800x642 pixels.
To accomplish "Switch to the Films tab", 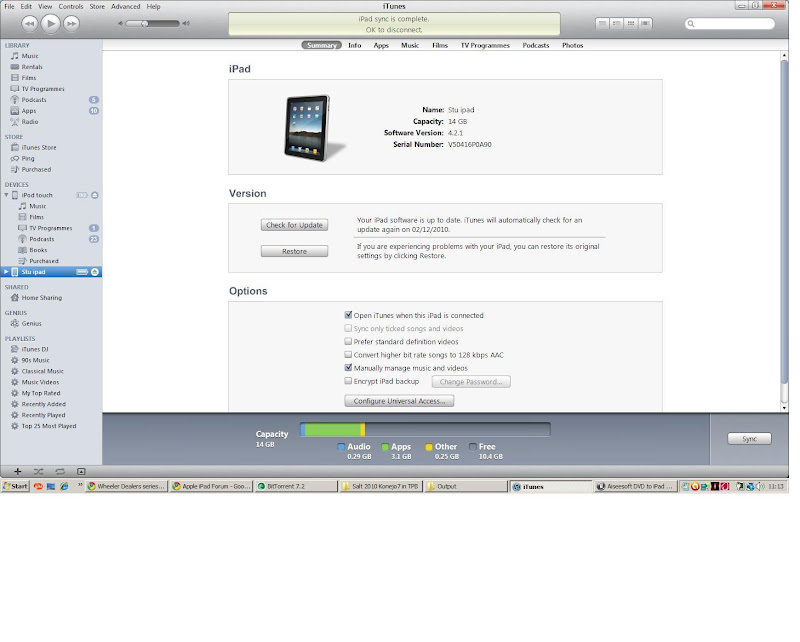I will pyautogui.click(x=440, y=45).
